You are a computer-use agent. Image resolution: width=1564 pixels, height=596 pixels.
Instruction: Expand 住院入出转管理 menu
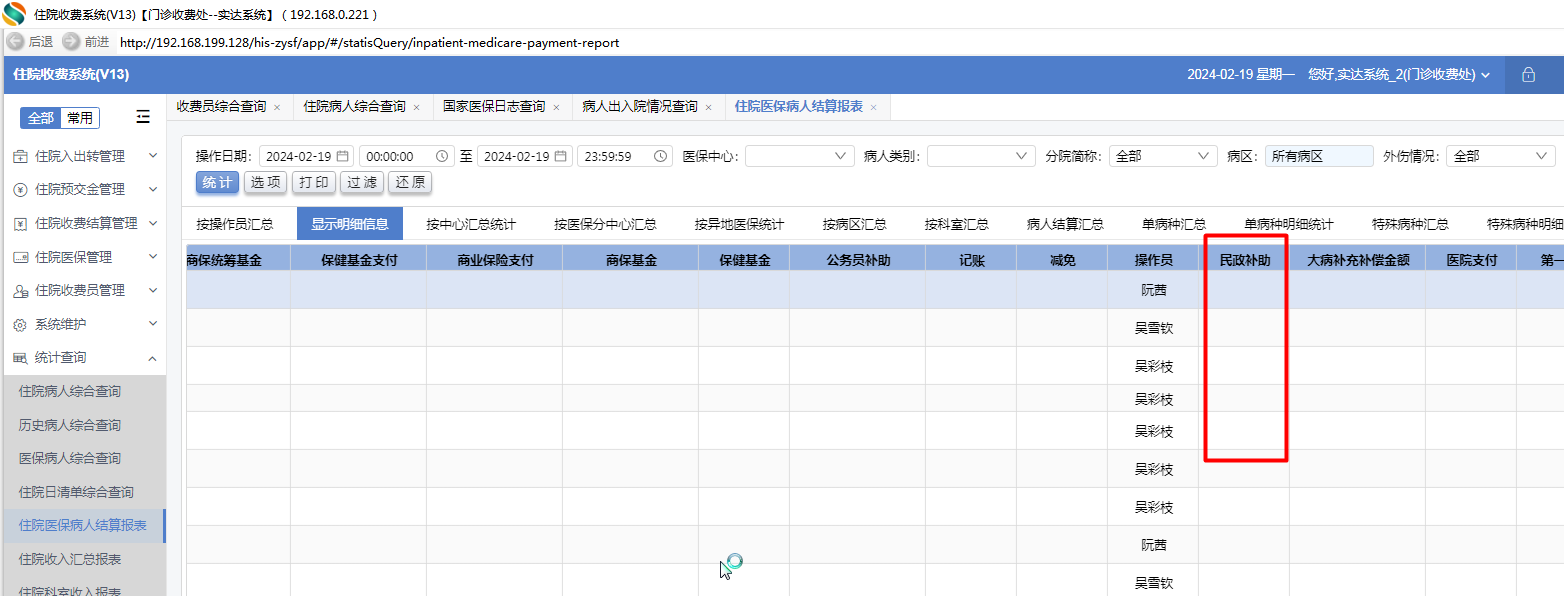click(83, 156)
